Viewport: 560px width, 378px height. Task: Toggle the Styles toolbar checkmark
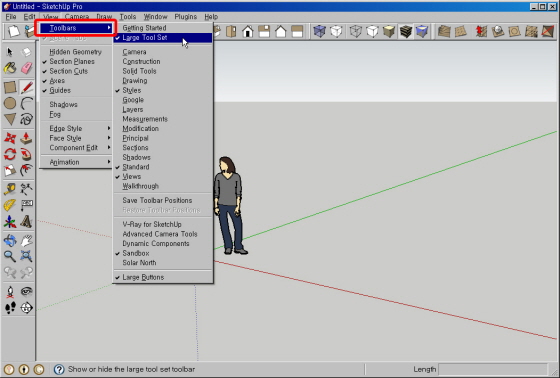click(163, 90)
